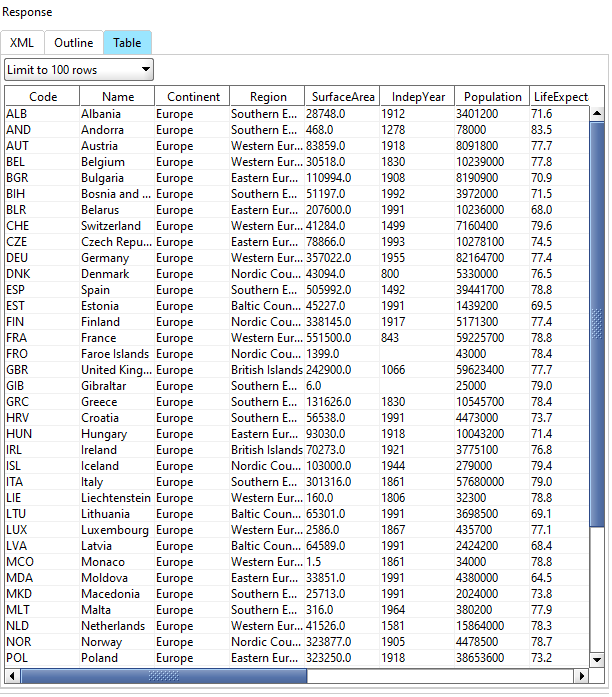Click the horizontal scrollbar thumb
The width and height of the screenshot is (612, 697).
[163, 676]
